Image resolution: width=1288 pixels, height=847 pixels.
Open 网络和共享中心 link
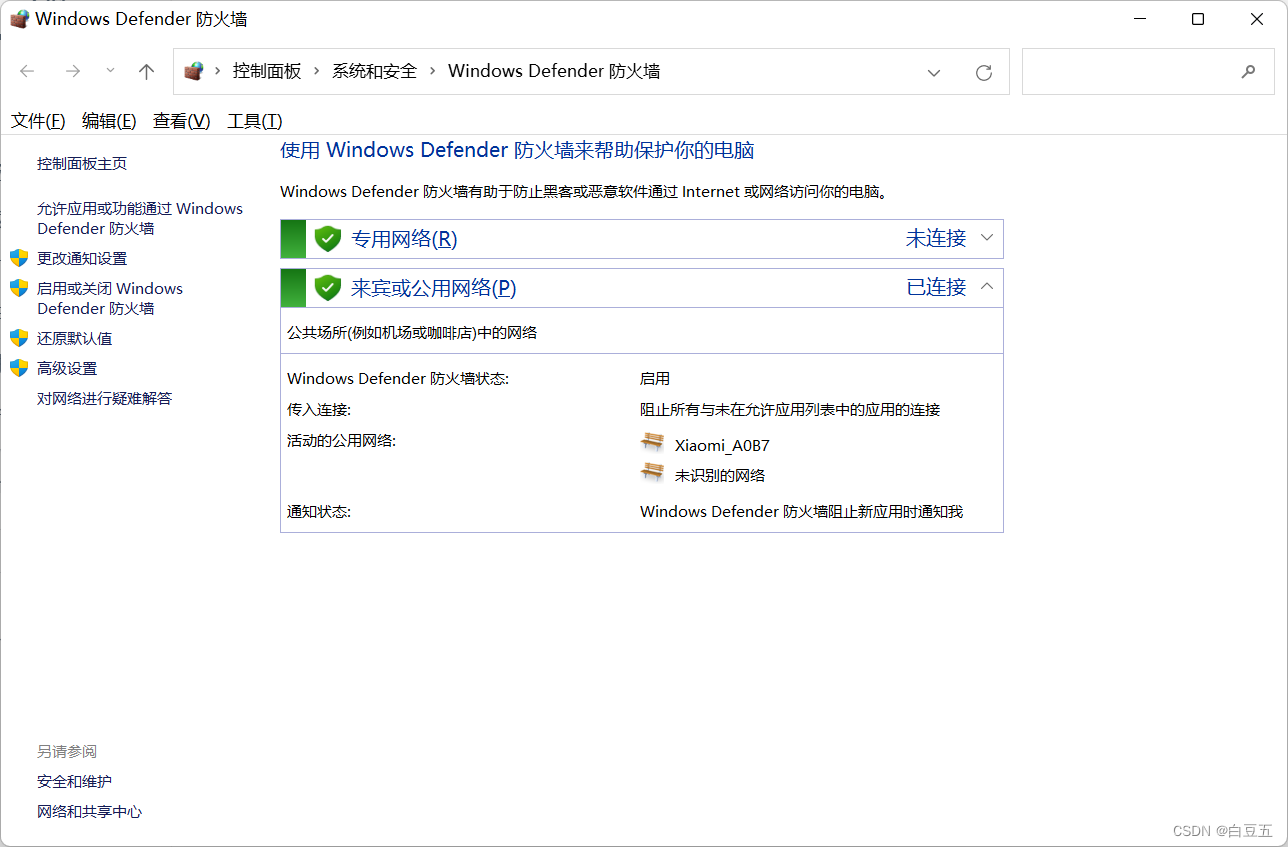[x=90, y=811]
